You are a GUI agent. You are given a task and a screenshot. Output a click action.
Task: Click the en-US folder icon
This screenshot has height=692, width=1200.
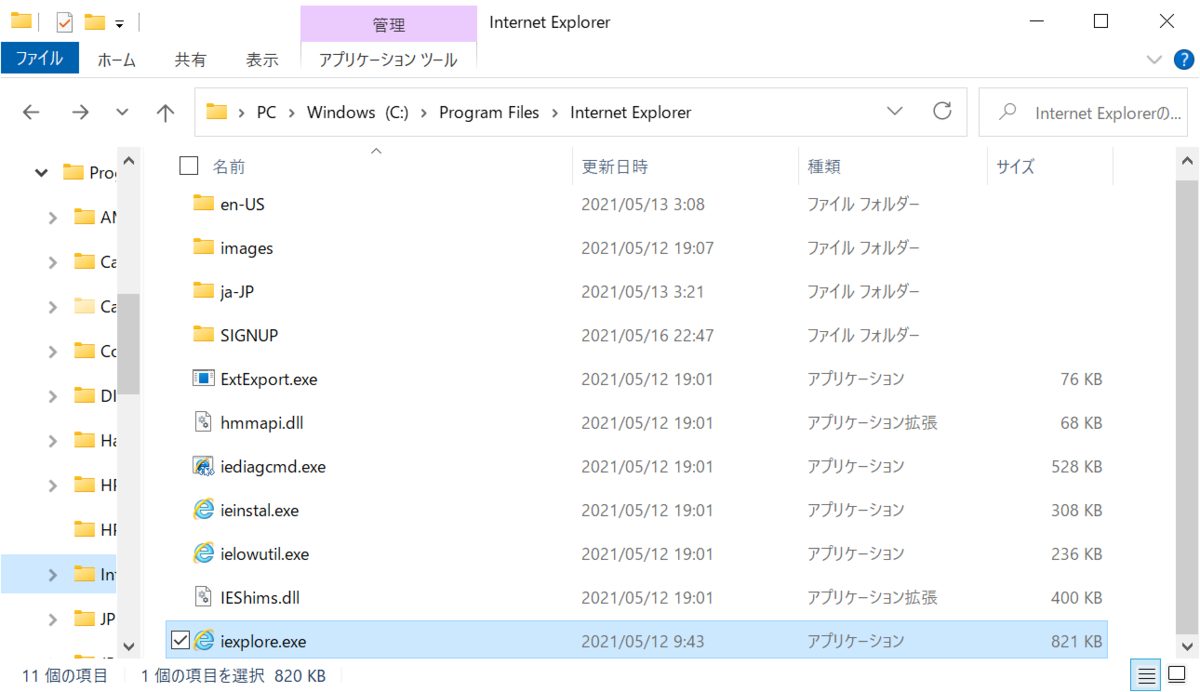click(x=203, y=204)
